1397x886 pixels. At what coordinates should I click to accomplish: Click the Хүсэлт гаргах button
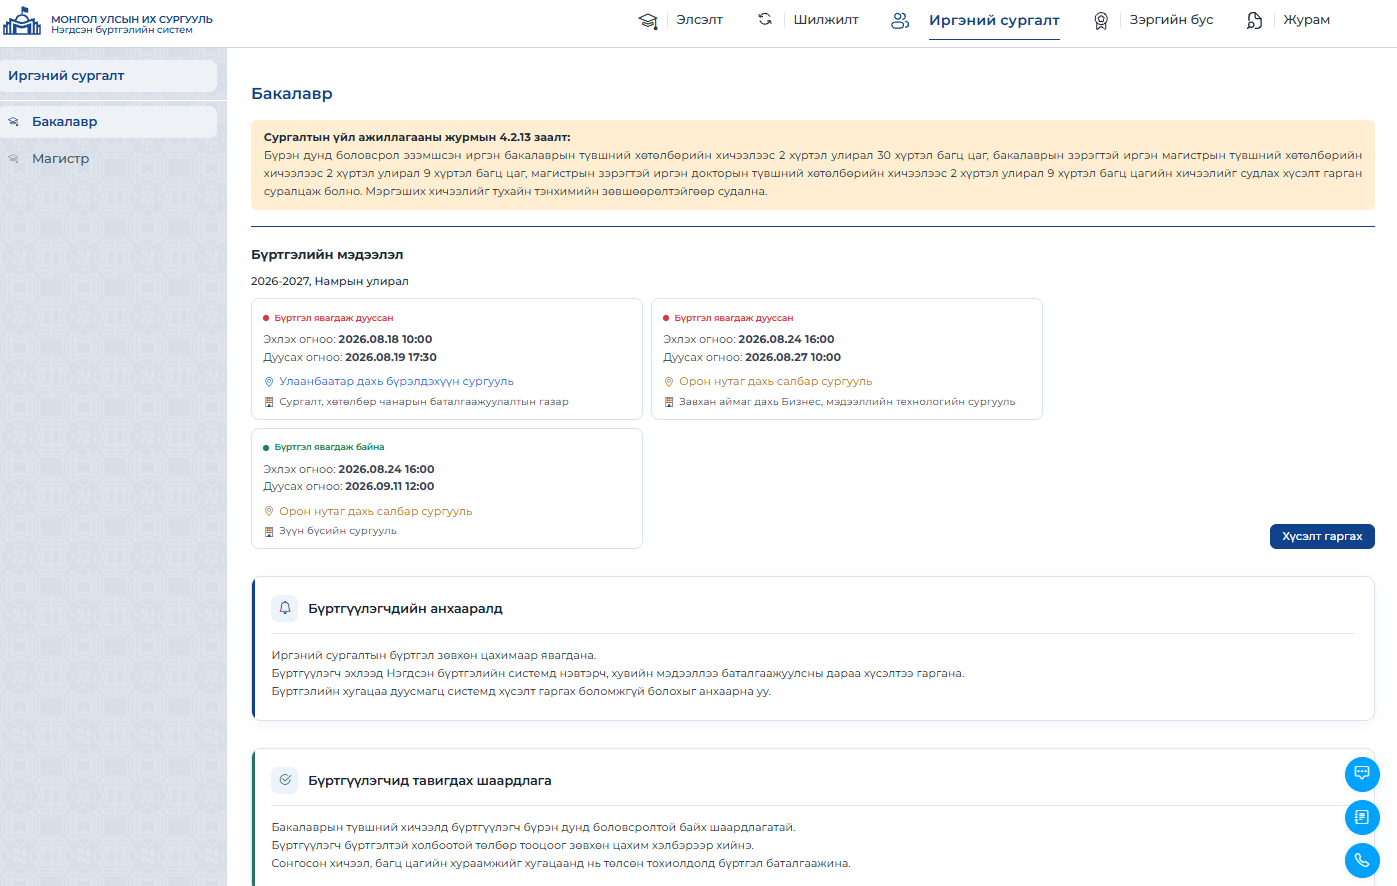pyautogui.click(x=1322, y=536)
